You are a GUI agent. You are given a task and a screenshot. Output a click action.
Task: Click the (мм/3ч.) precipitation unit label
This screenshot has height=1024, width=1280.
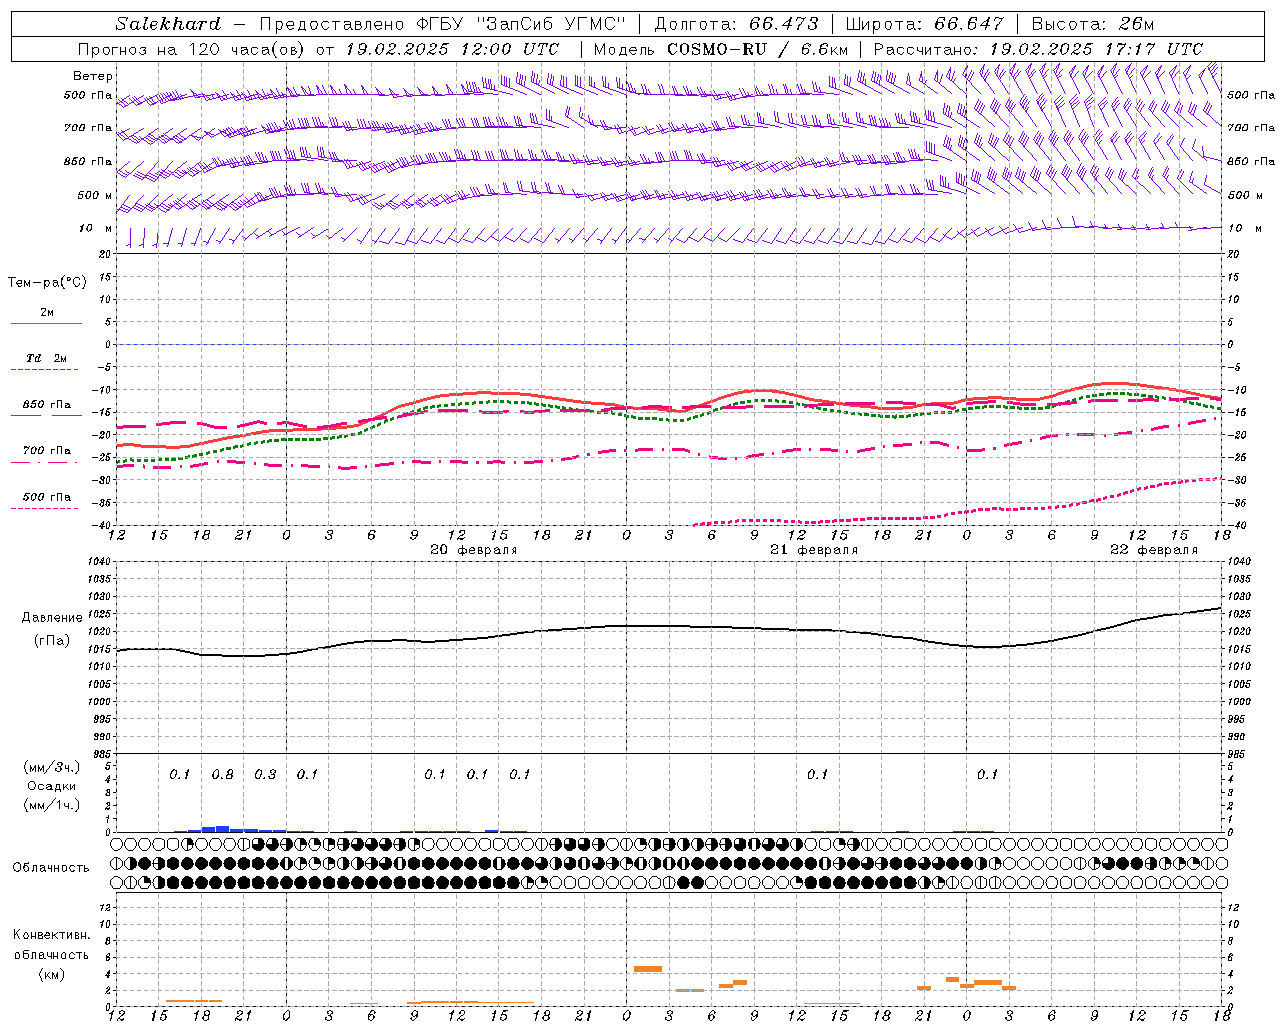[52, 767]
